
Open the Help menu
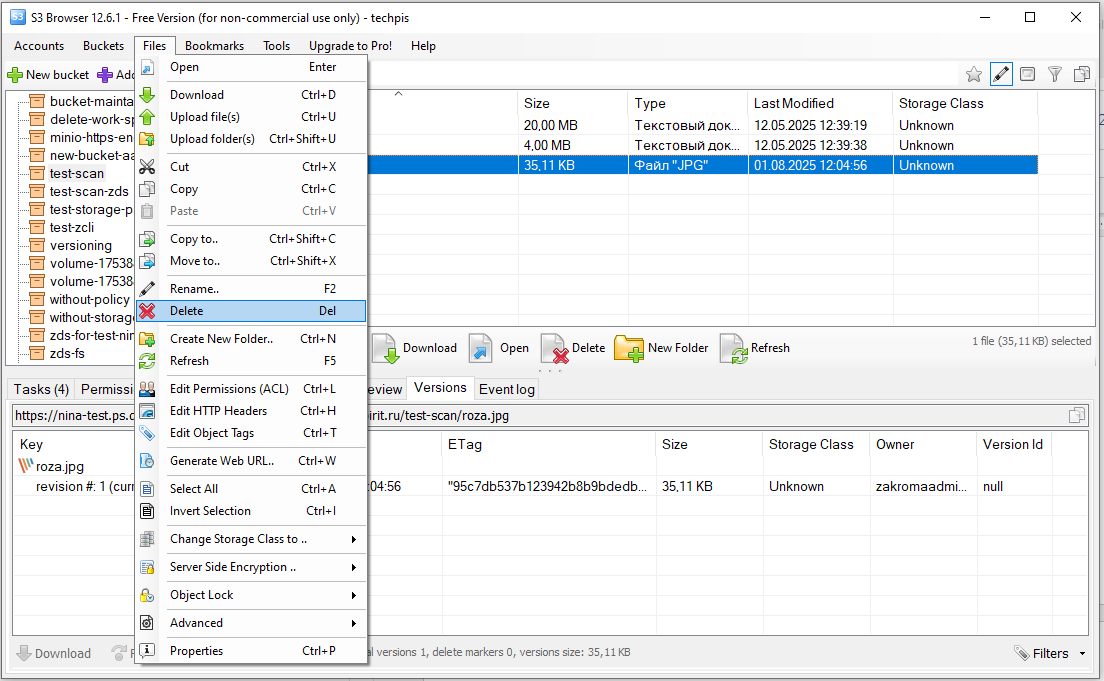(x=423, y=46)
